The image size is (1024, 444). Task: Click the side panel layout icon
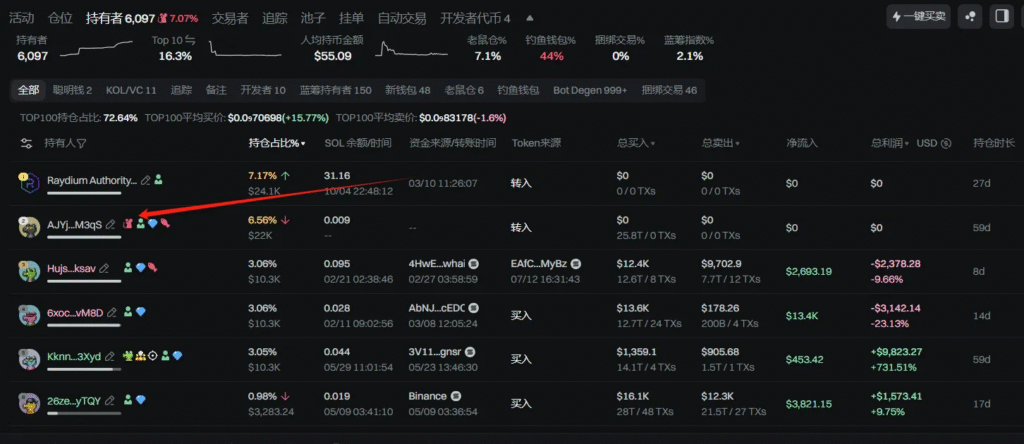tap(1001, 16)
